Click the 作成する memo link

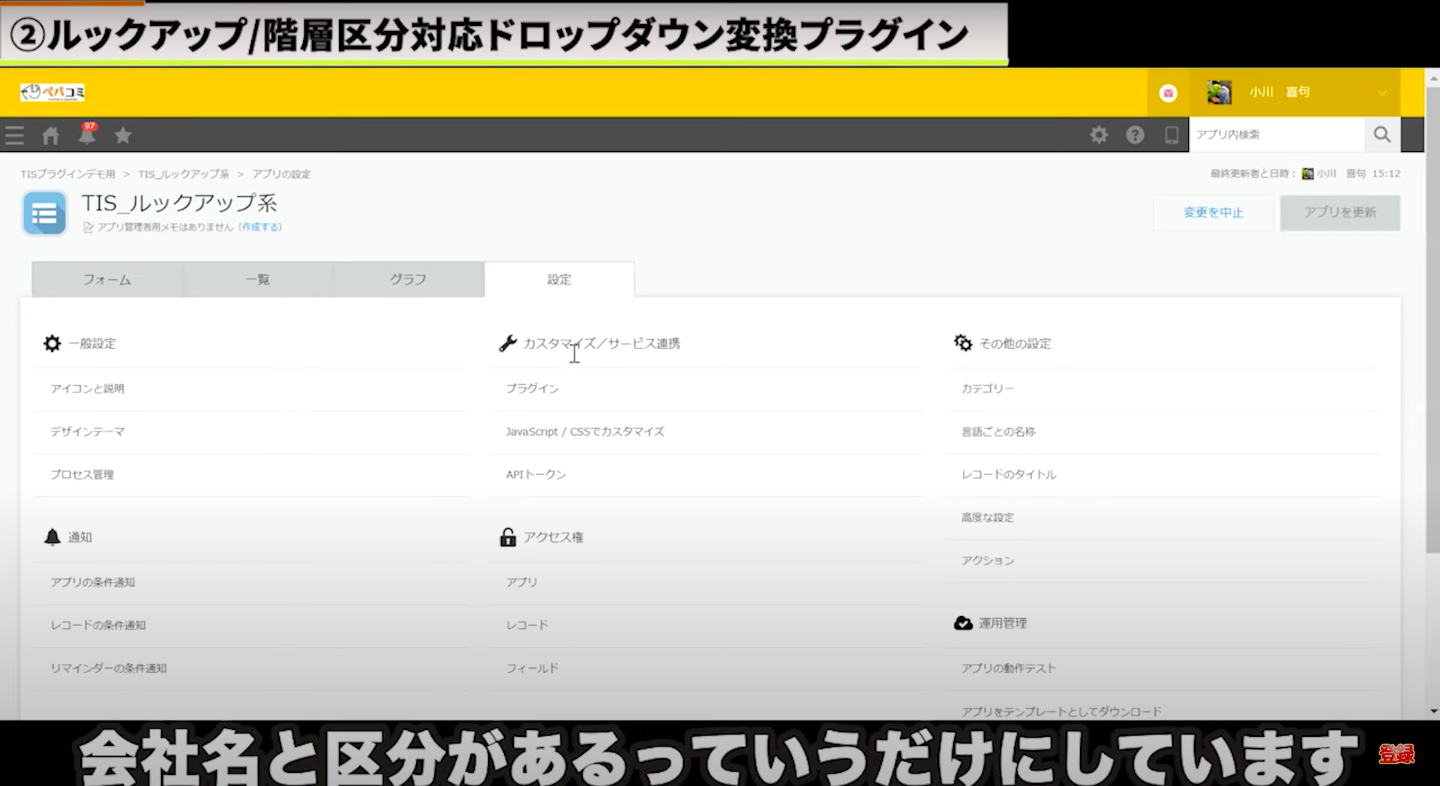(x=260, y=228)
